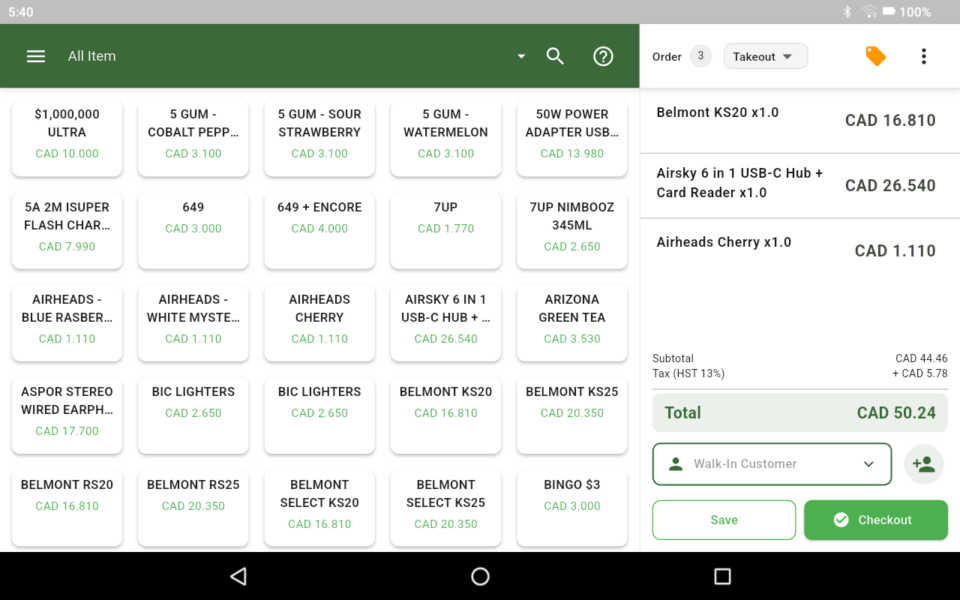Tap the Wi-Fi status icon
Viewport: 960px width, 600px height.
pyautogui.click(x=869, y=12)
